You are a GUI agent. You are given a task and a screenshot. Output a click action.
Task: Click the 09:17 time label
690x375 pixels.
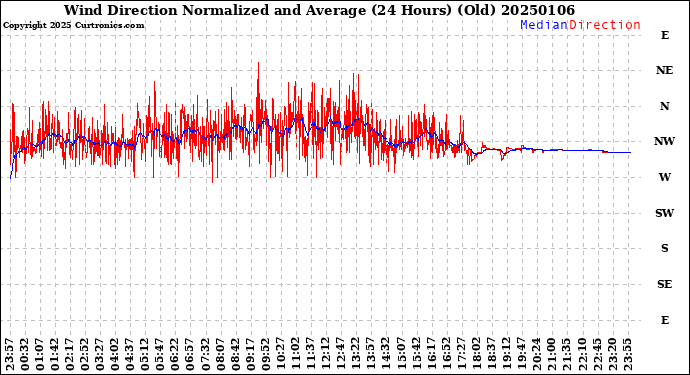tap(250, 355)
